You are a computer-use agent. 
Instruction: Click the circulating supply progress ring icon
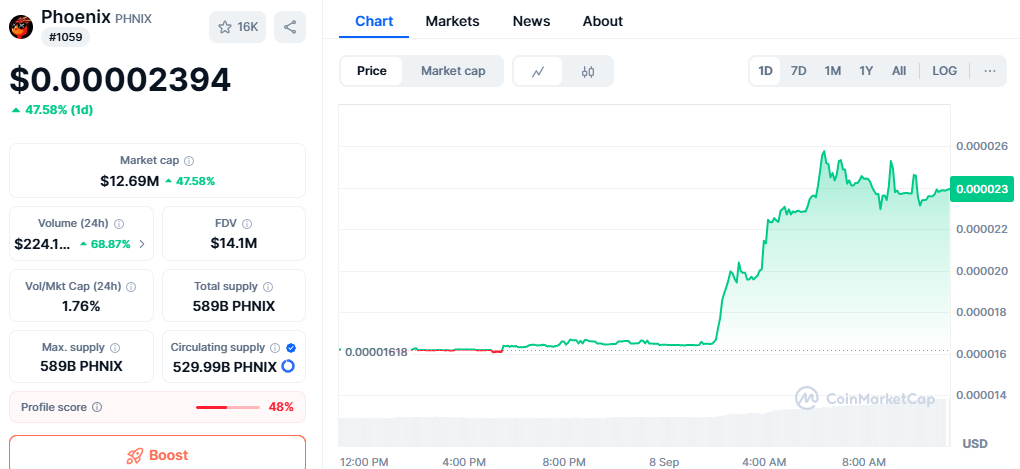(288, 366)
